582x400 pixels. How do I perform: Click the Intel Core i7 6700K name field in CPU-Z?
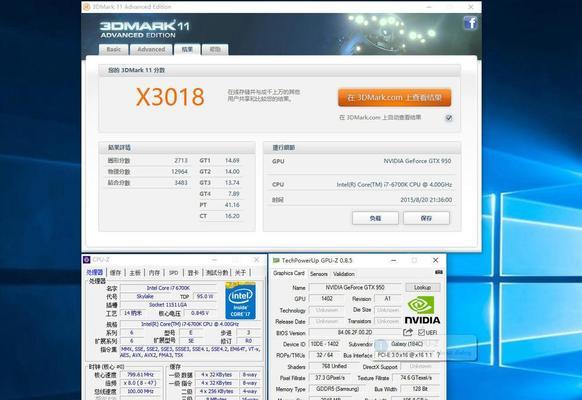(x=168, y=288)
